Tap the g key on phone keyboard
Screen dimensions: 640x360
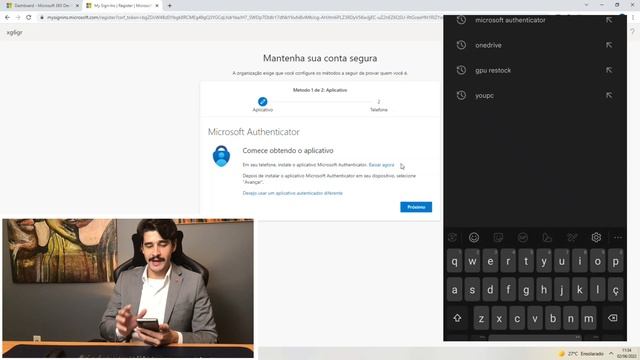(x=526, y=289)
